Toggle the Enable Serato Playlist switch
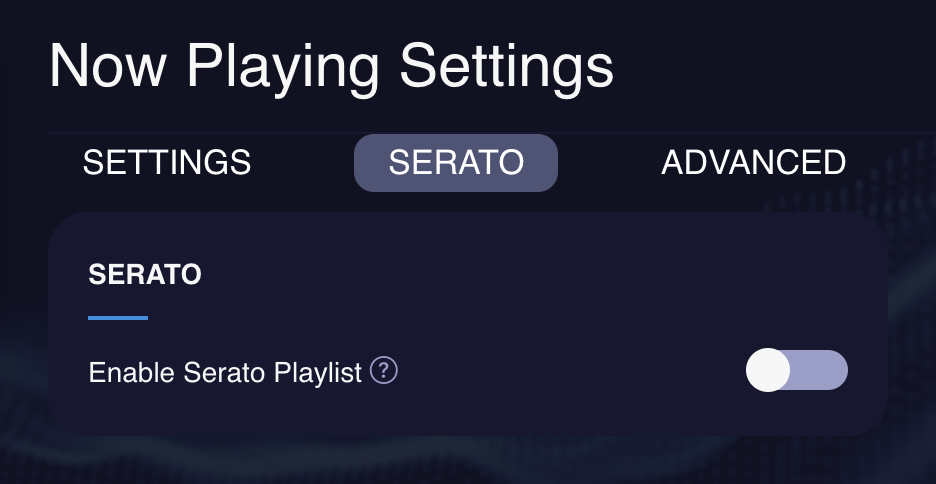 click(797, 370)
